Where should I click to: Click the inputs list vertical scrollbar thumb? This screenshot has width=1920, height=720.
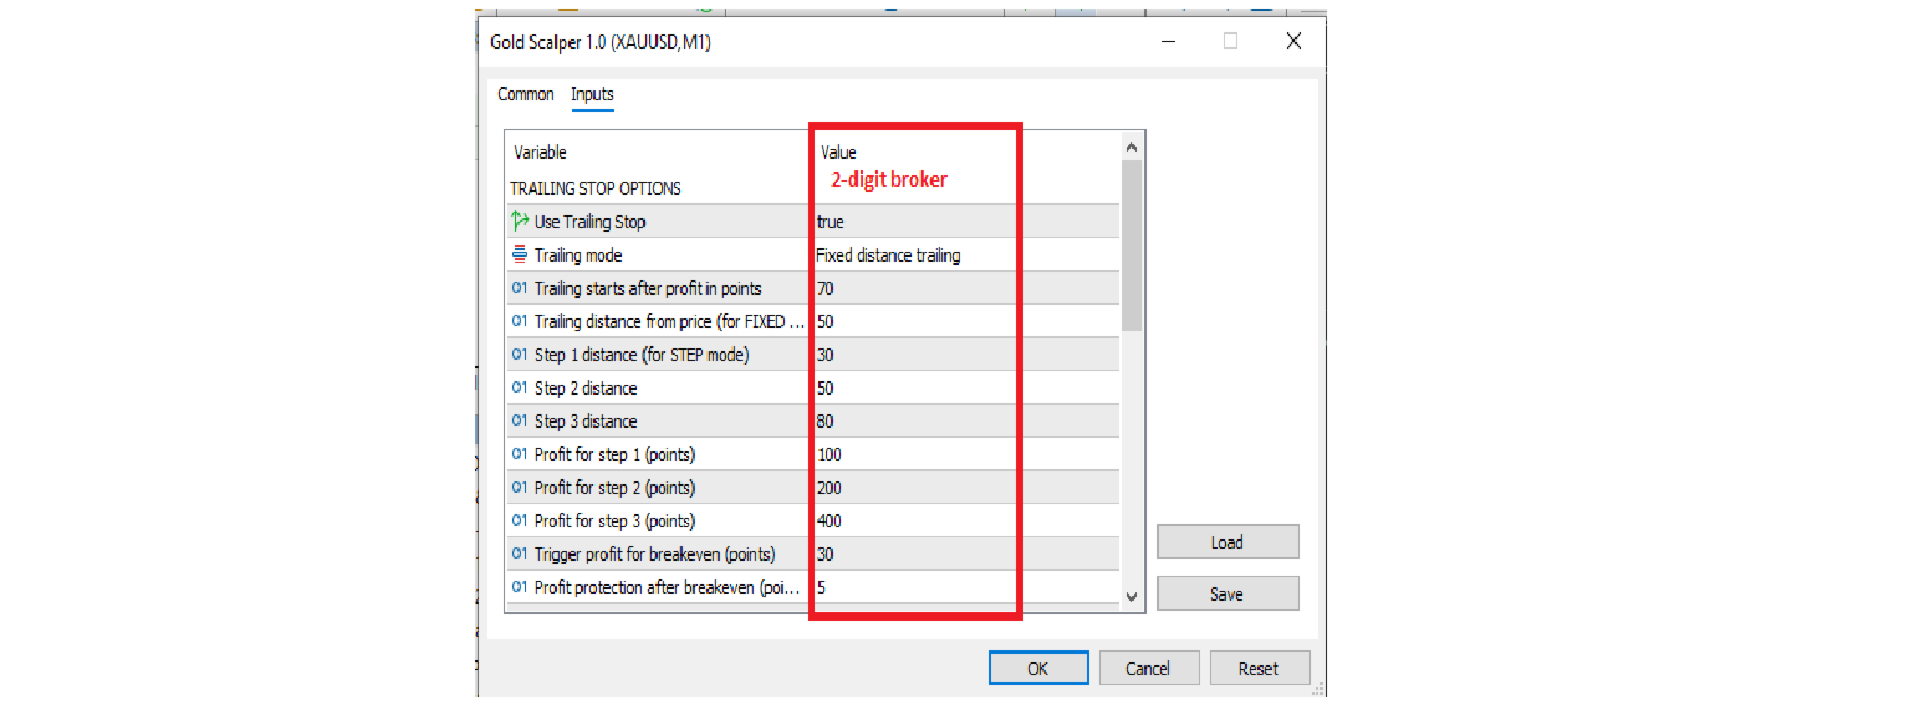click(x=1132, y=245)
